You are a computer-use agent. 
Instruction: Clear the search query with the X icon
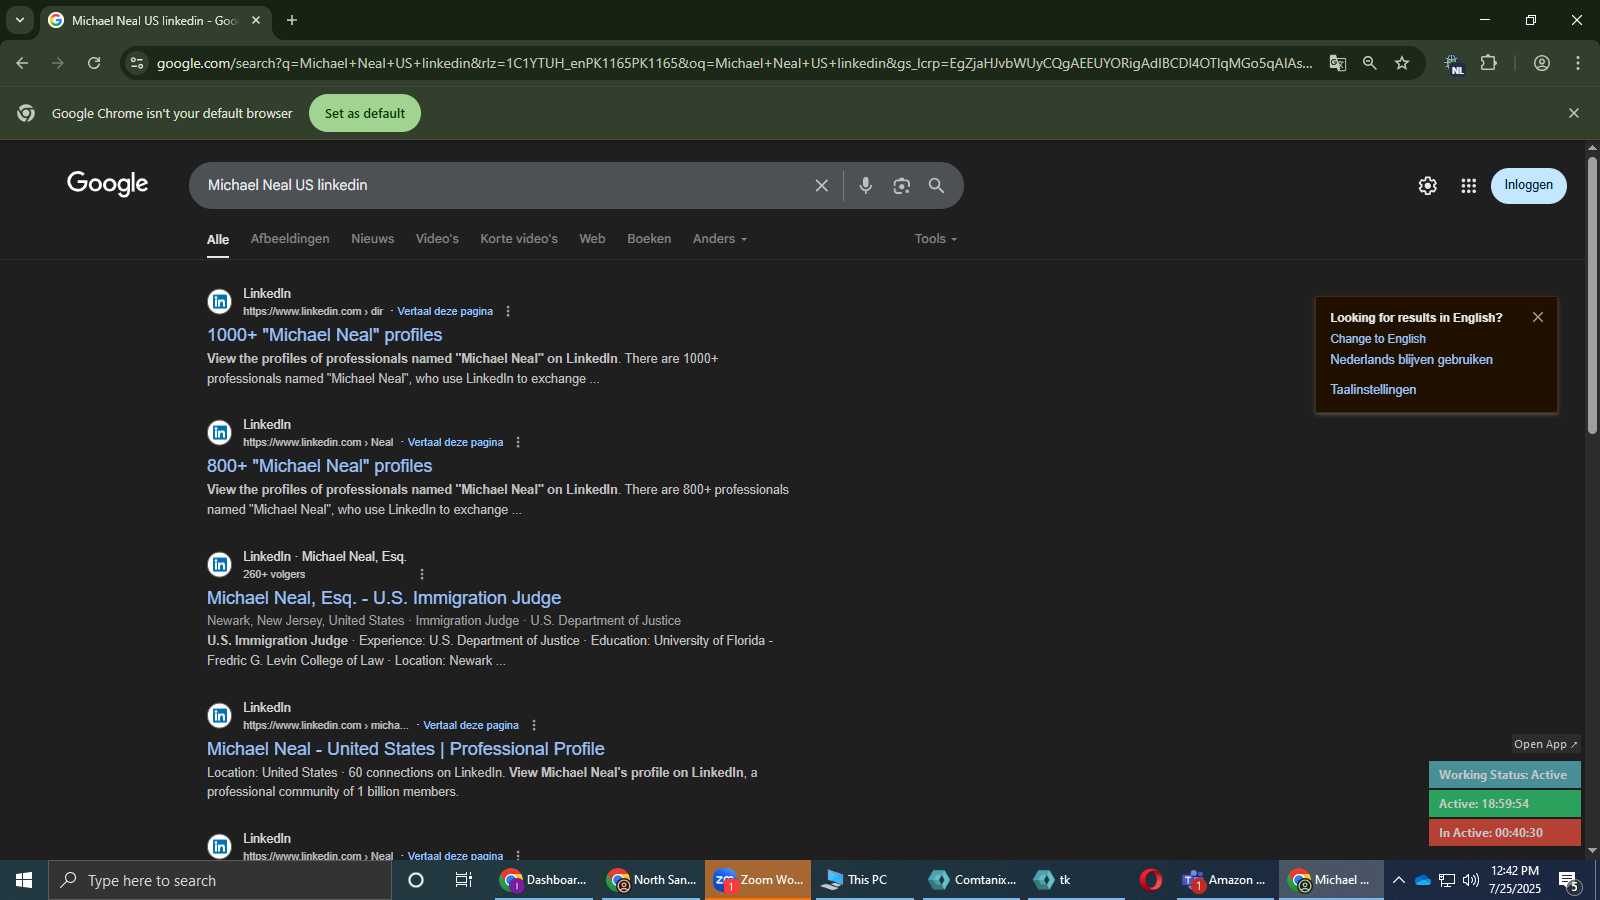[821, 186]
